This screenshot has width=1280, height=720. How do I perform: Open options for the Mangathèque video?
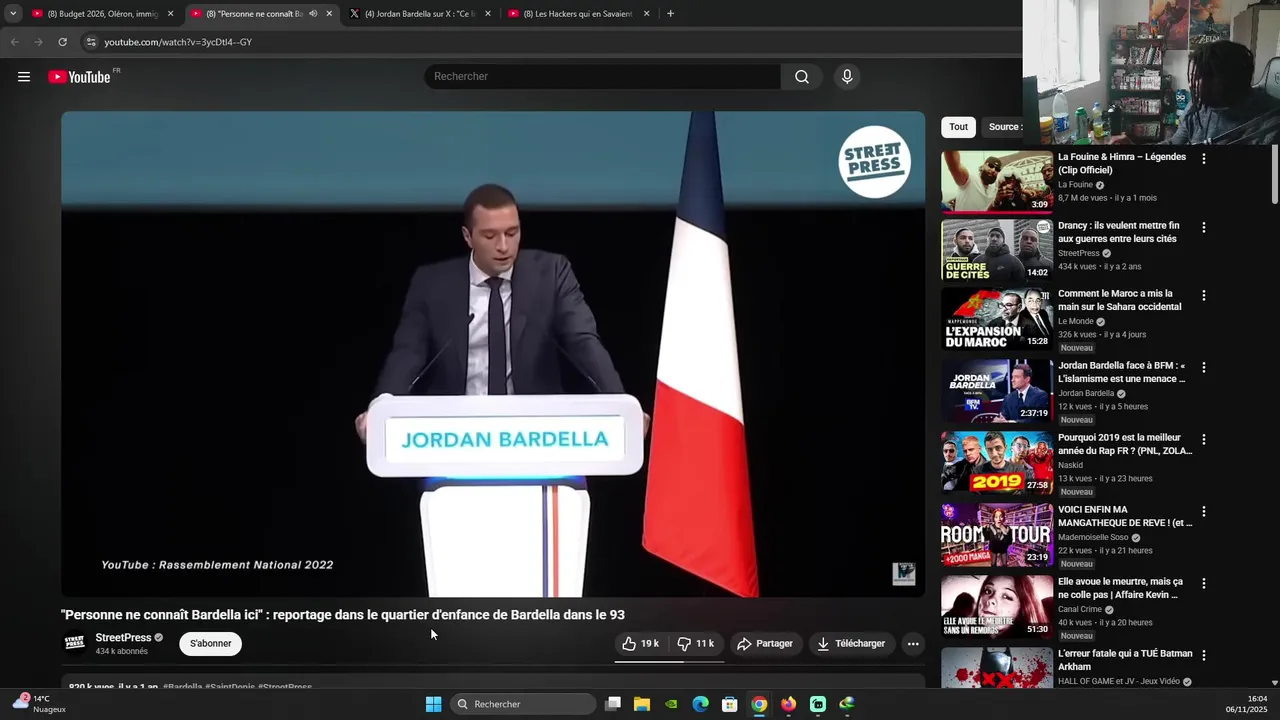1203,511
